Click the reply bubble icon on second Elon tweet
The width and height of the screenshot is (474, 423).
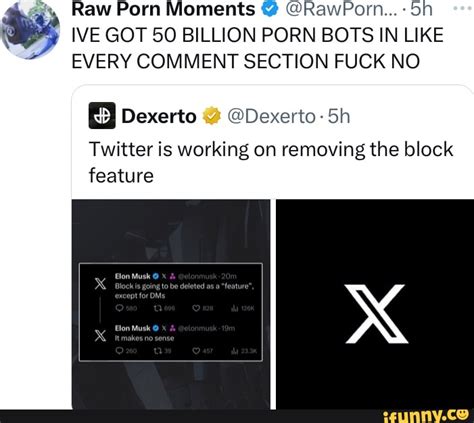click(119, 351)
